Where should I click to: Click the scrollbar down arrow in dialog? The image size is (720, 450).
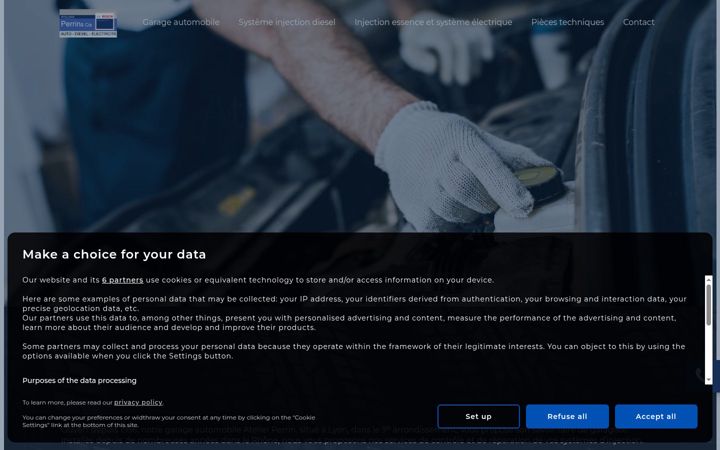pos(709,380)
